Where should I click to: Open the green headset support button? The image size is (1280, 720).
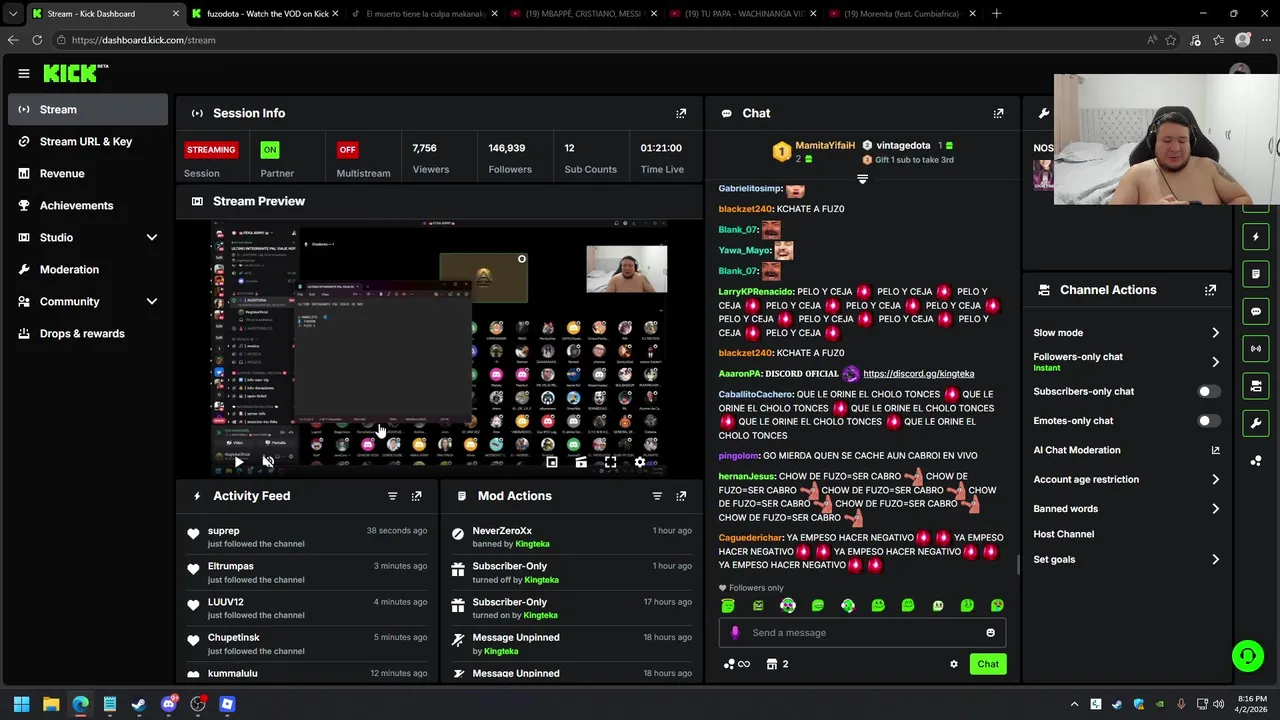click(1248, 656)
